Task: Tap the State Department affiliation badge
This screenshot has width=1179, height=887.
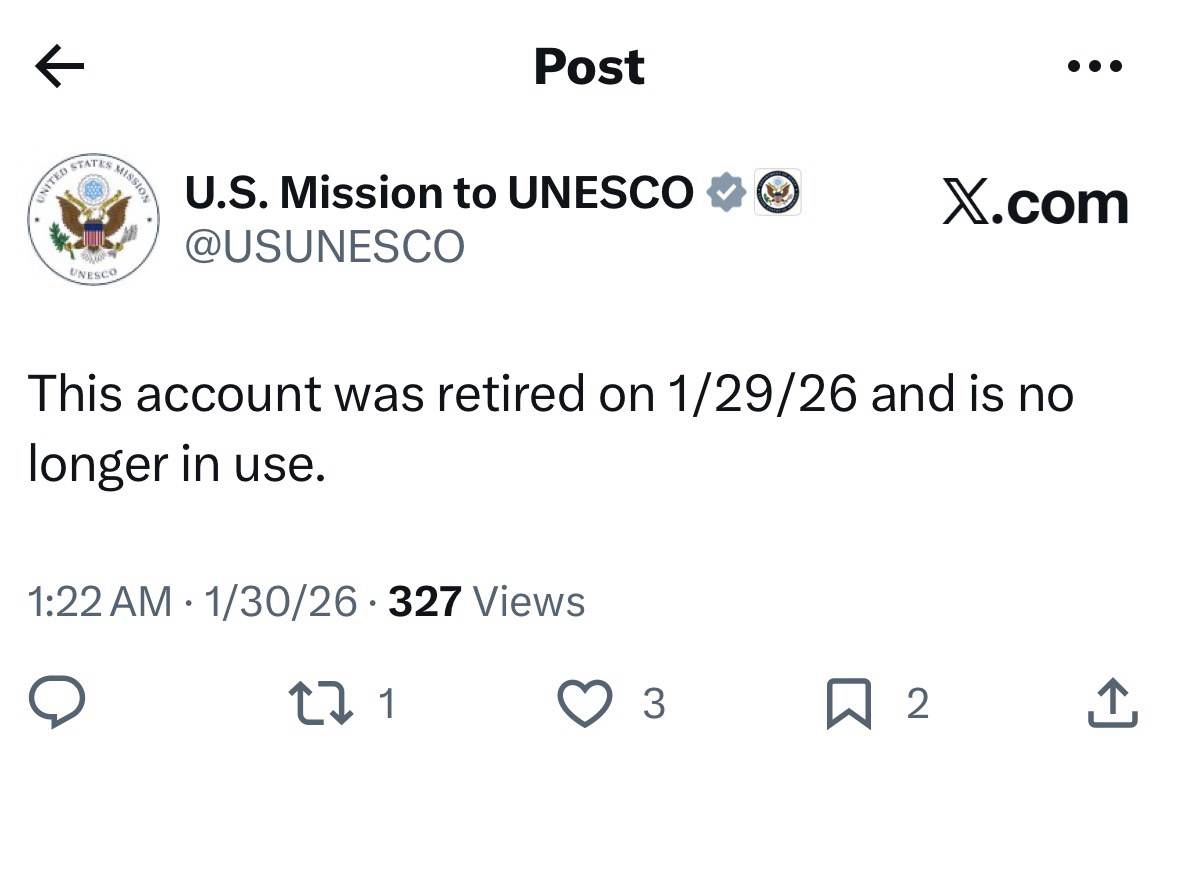Action: click(x=778, y=192)
